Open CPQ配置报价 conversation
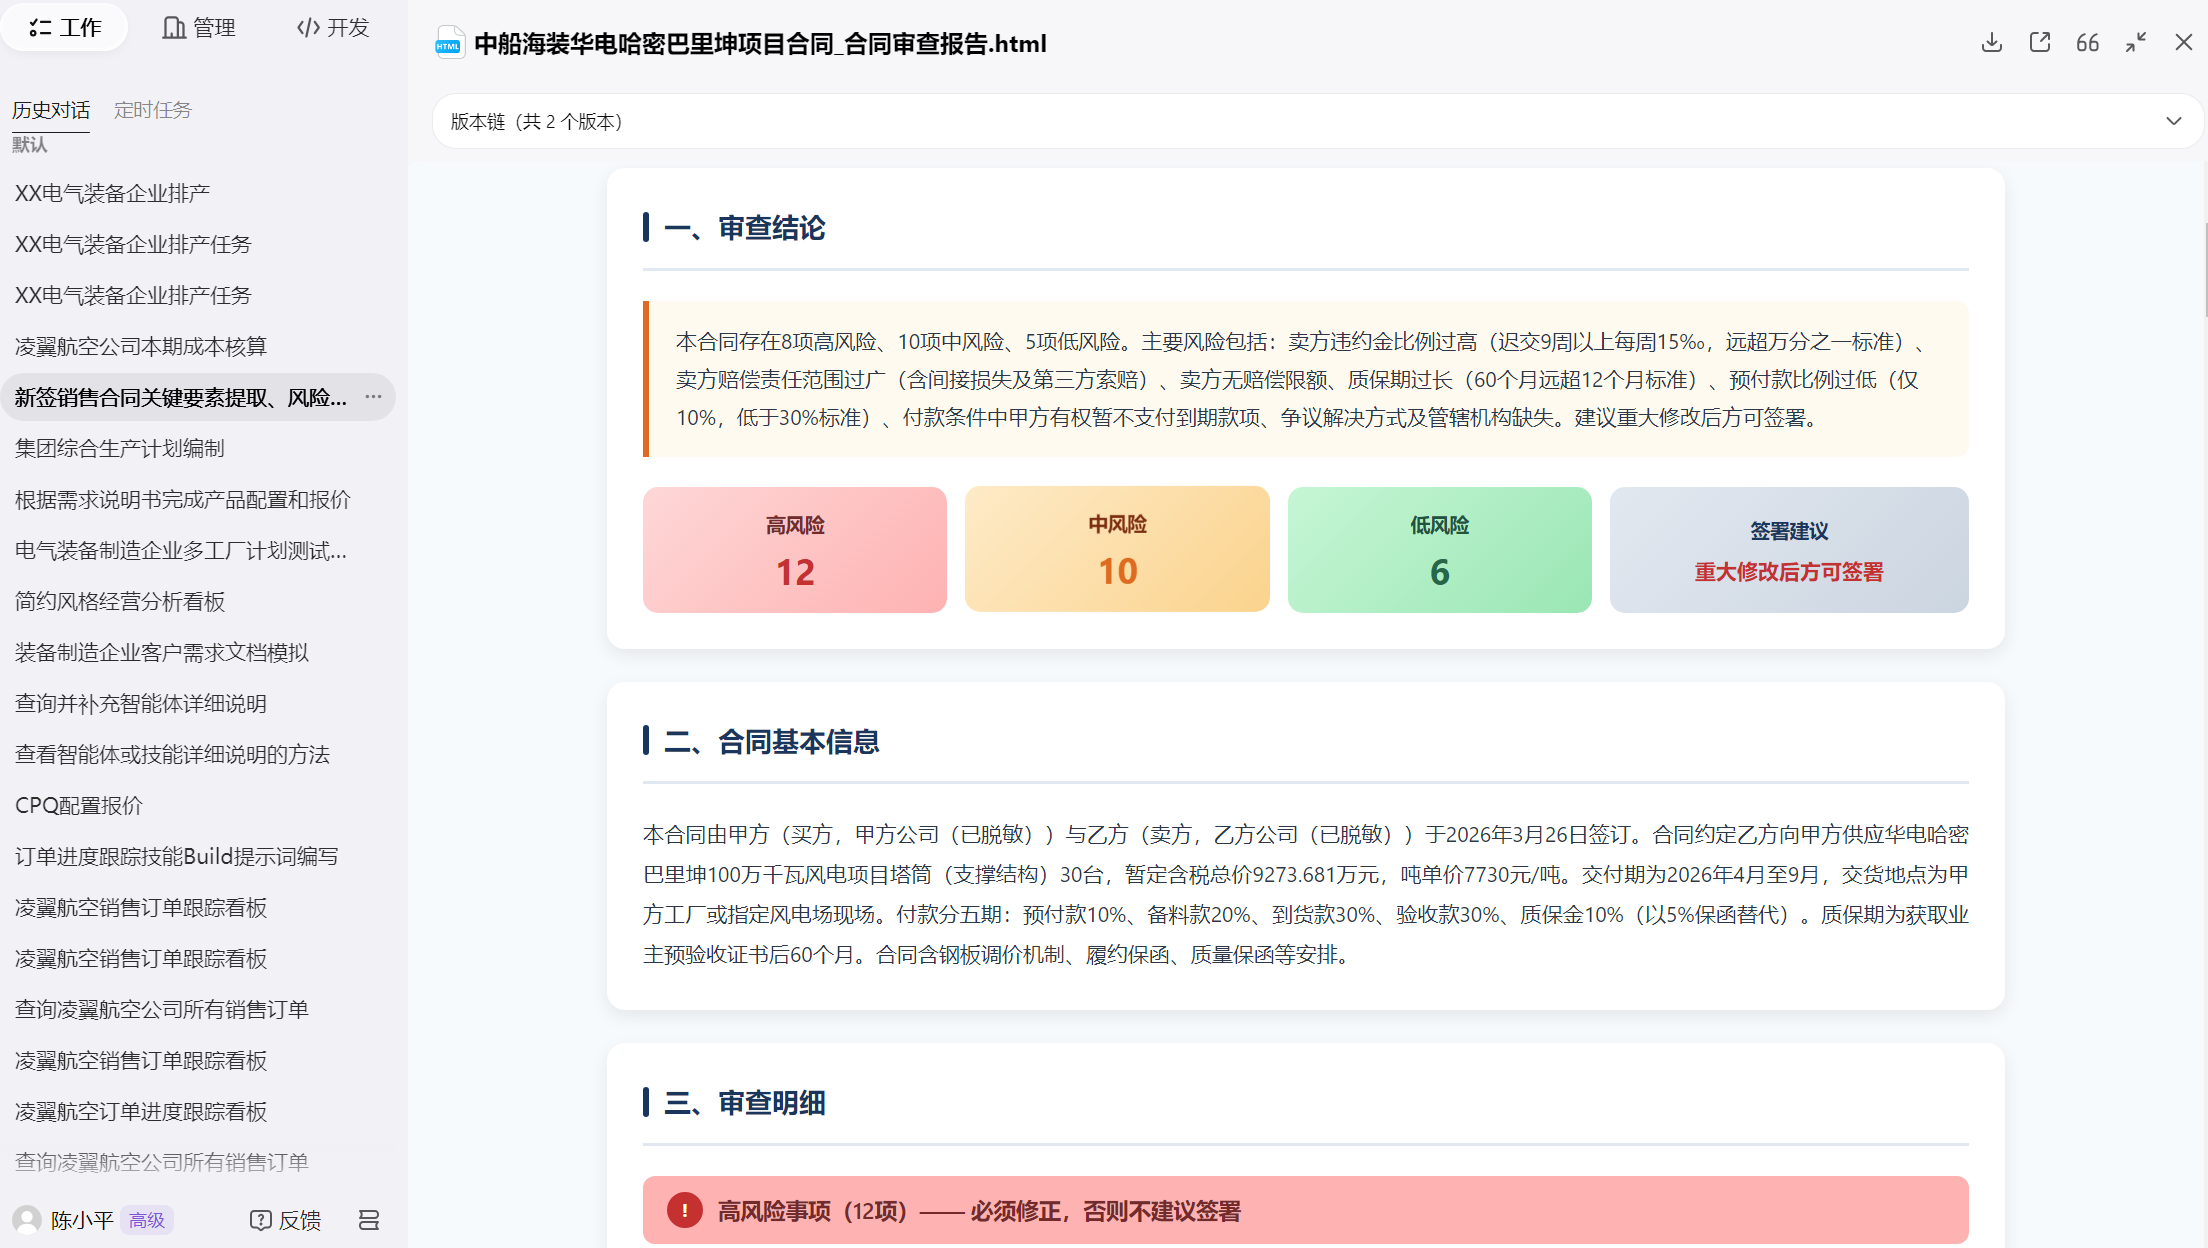Viewport: 2208px width, 1248px height. click(x=79, y=805)
